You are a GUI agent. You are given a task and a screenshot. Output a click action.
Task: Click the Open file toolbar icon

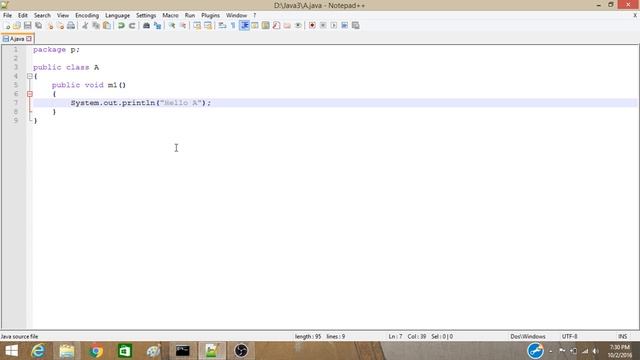click(17, 26)
